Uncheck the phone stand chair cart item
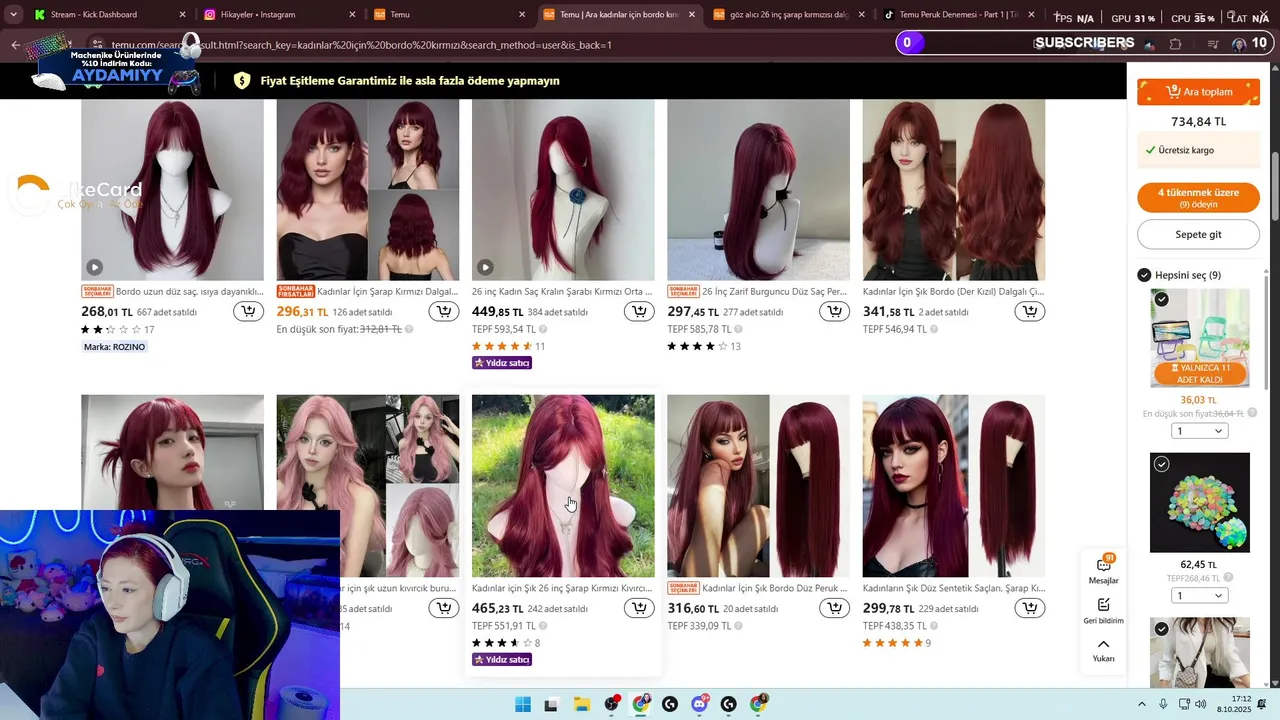 1161,300
